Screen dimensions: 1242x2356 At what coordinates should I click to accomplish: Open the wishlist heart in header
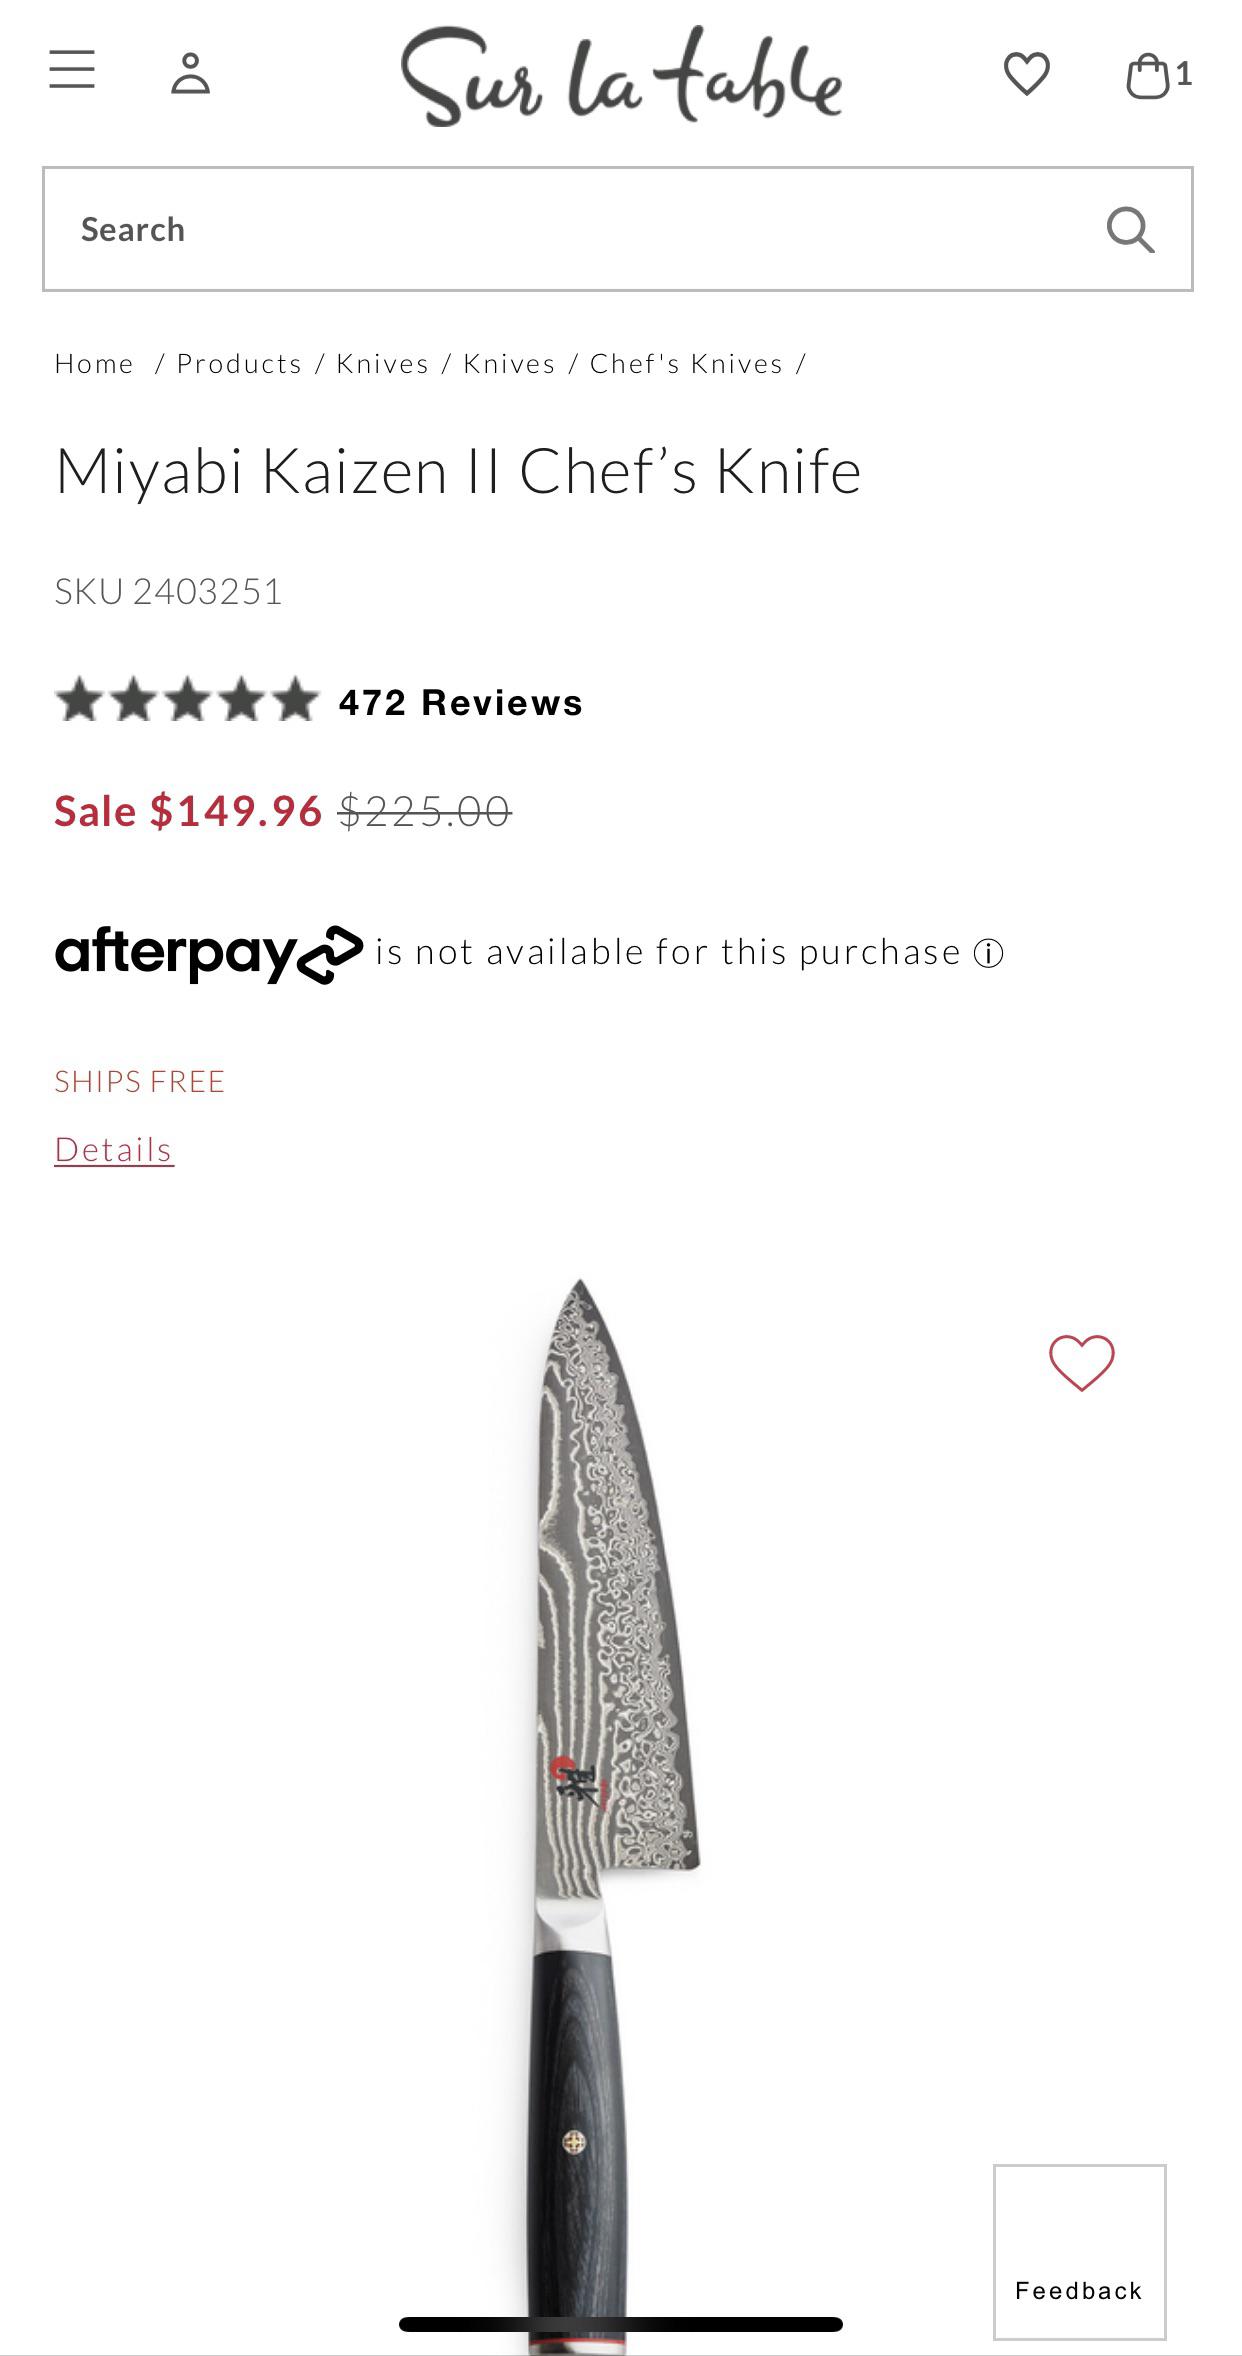pos(1026,74)
